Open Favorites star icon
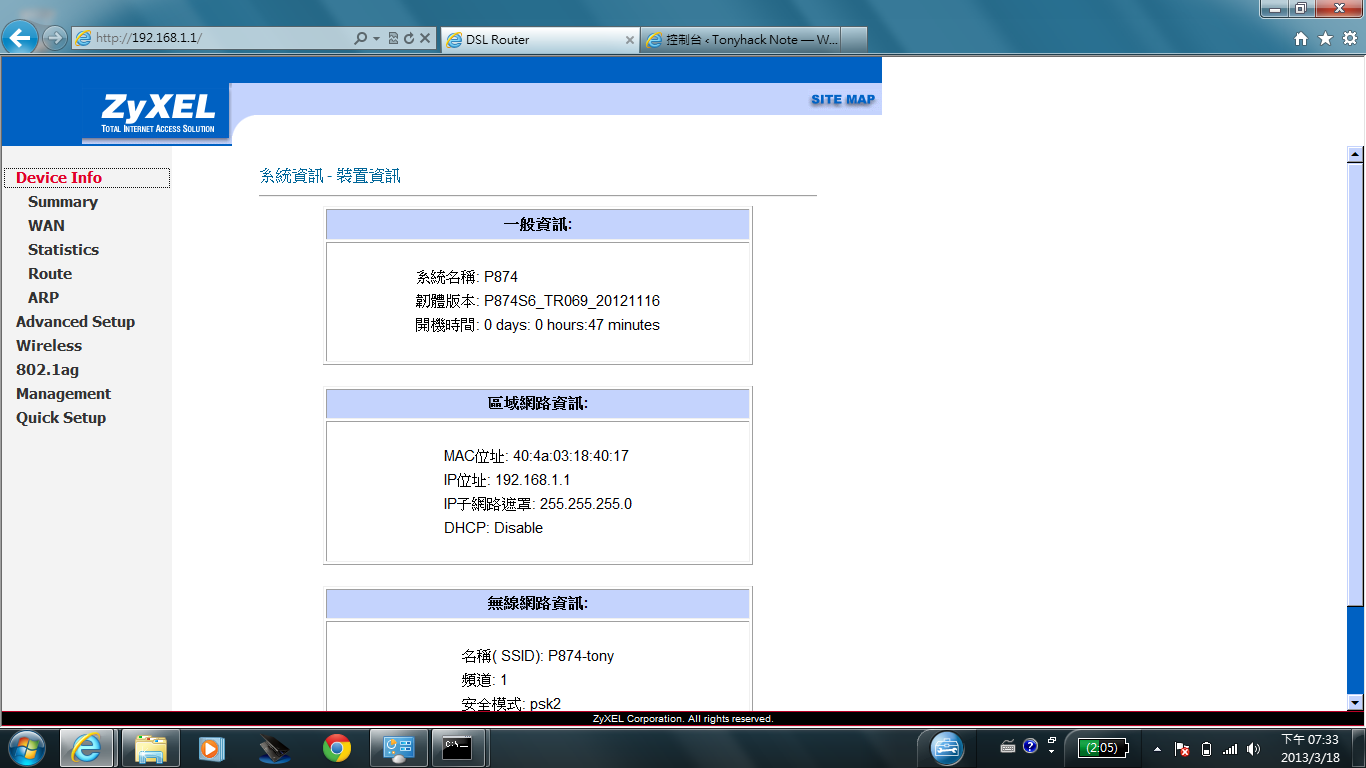 pyautogui.click(x=1325, y=38)
